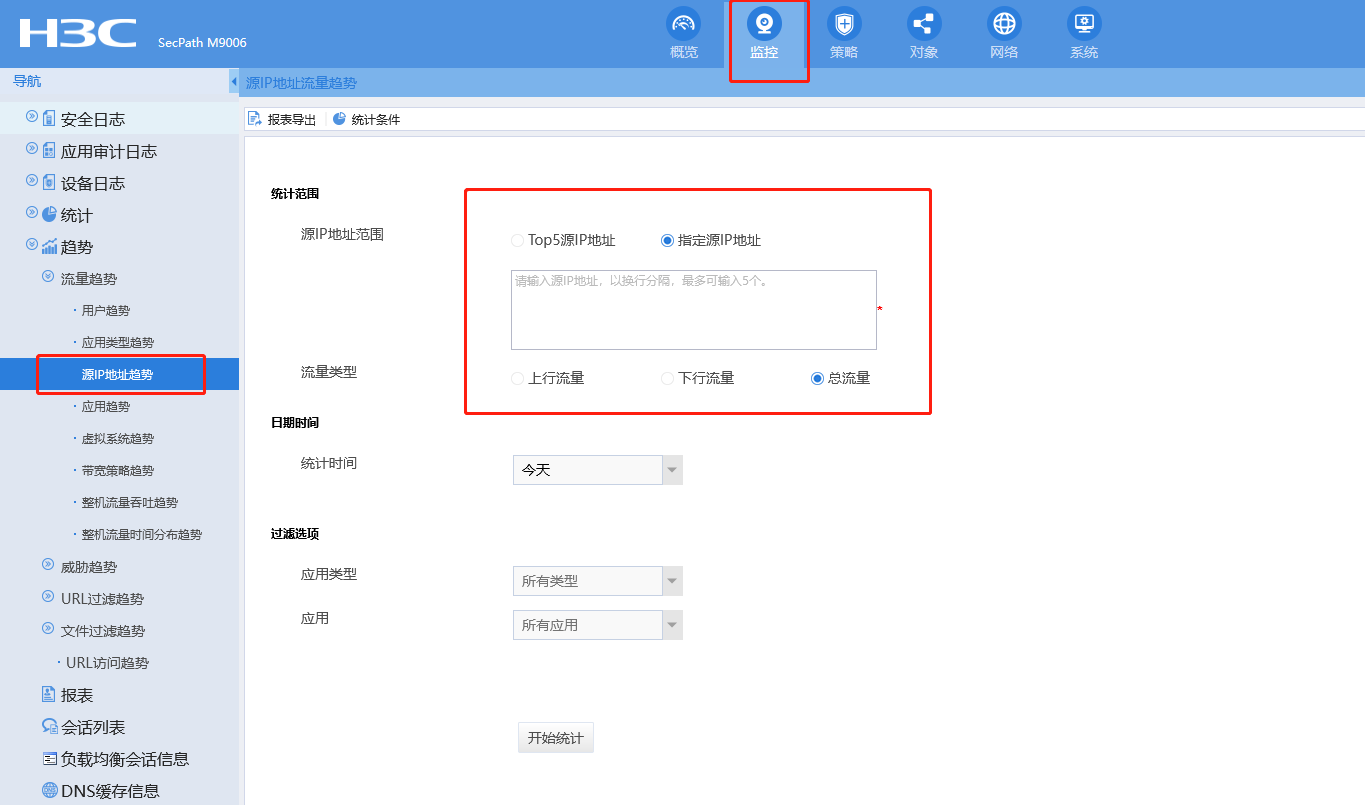This screenshot has width=1365, height=805.
Task: Expand the 统计 tree node
Action: (31, 213)
